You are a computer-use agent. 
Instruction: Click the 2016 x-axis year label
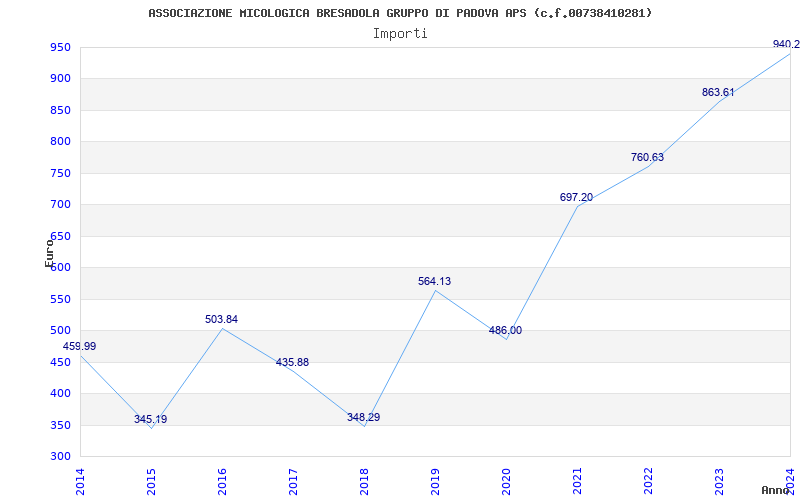coord(222,481)
